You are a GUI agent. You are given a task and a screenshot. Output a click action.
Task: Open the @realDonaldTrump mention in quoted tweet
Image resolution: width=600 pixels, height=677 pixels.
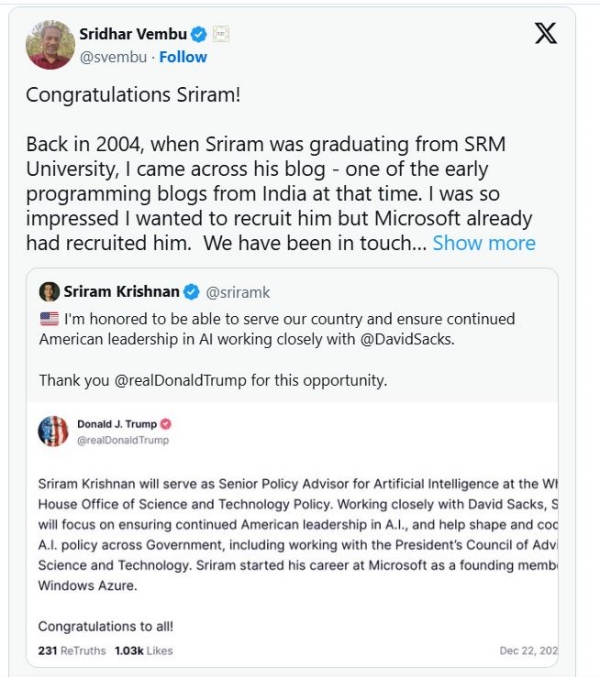click(x=180, y=380)
